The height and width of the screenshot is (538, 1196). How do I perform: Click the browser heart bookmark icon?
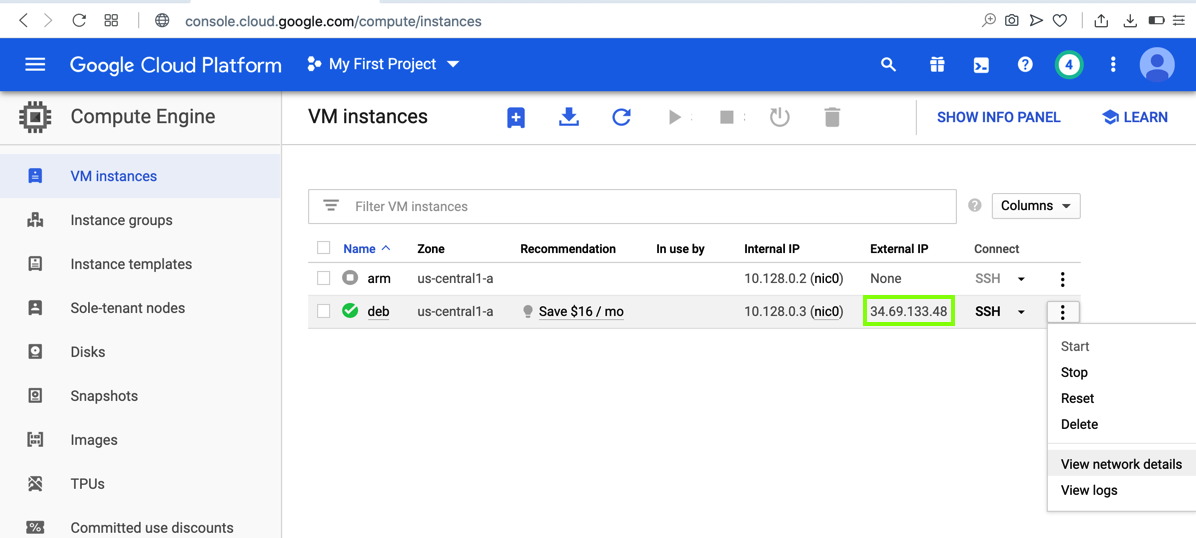1059,21
